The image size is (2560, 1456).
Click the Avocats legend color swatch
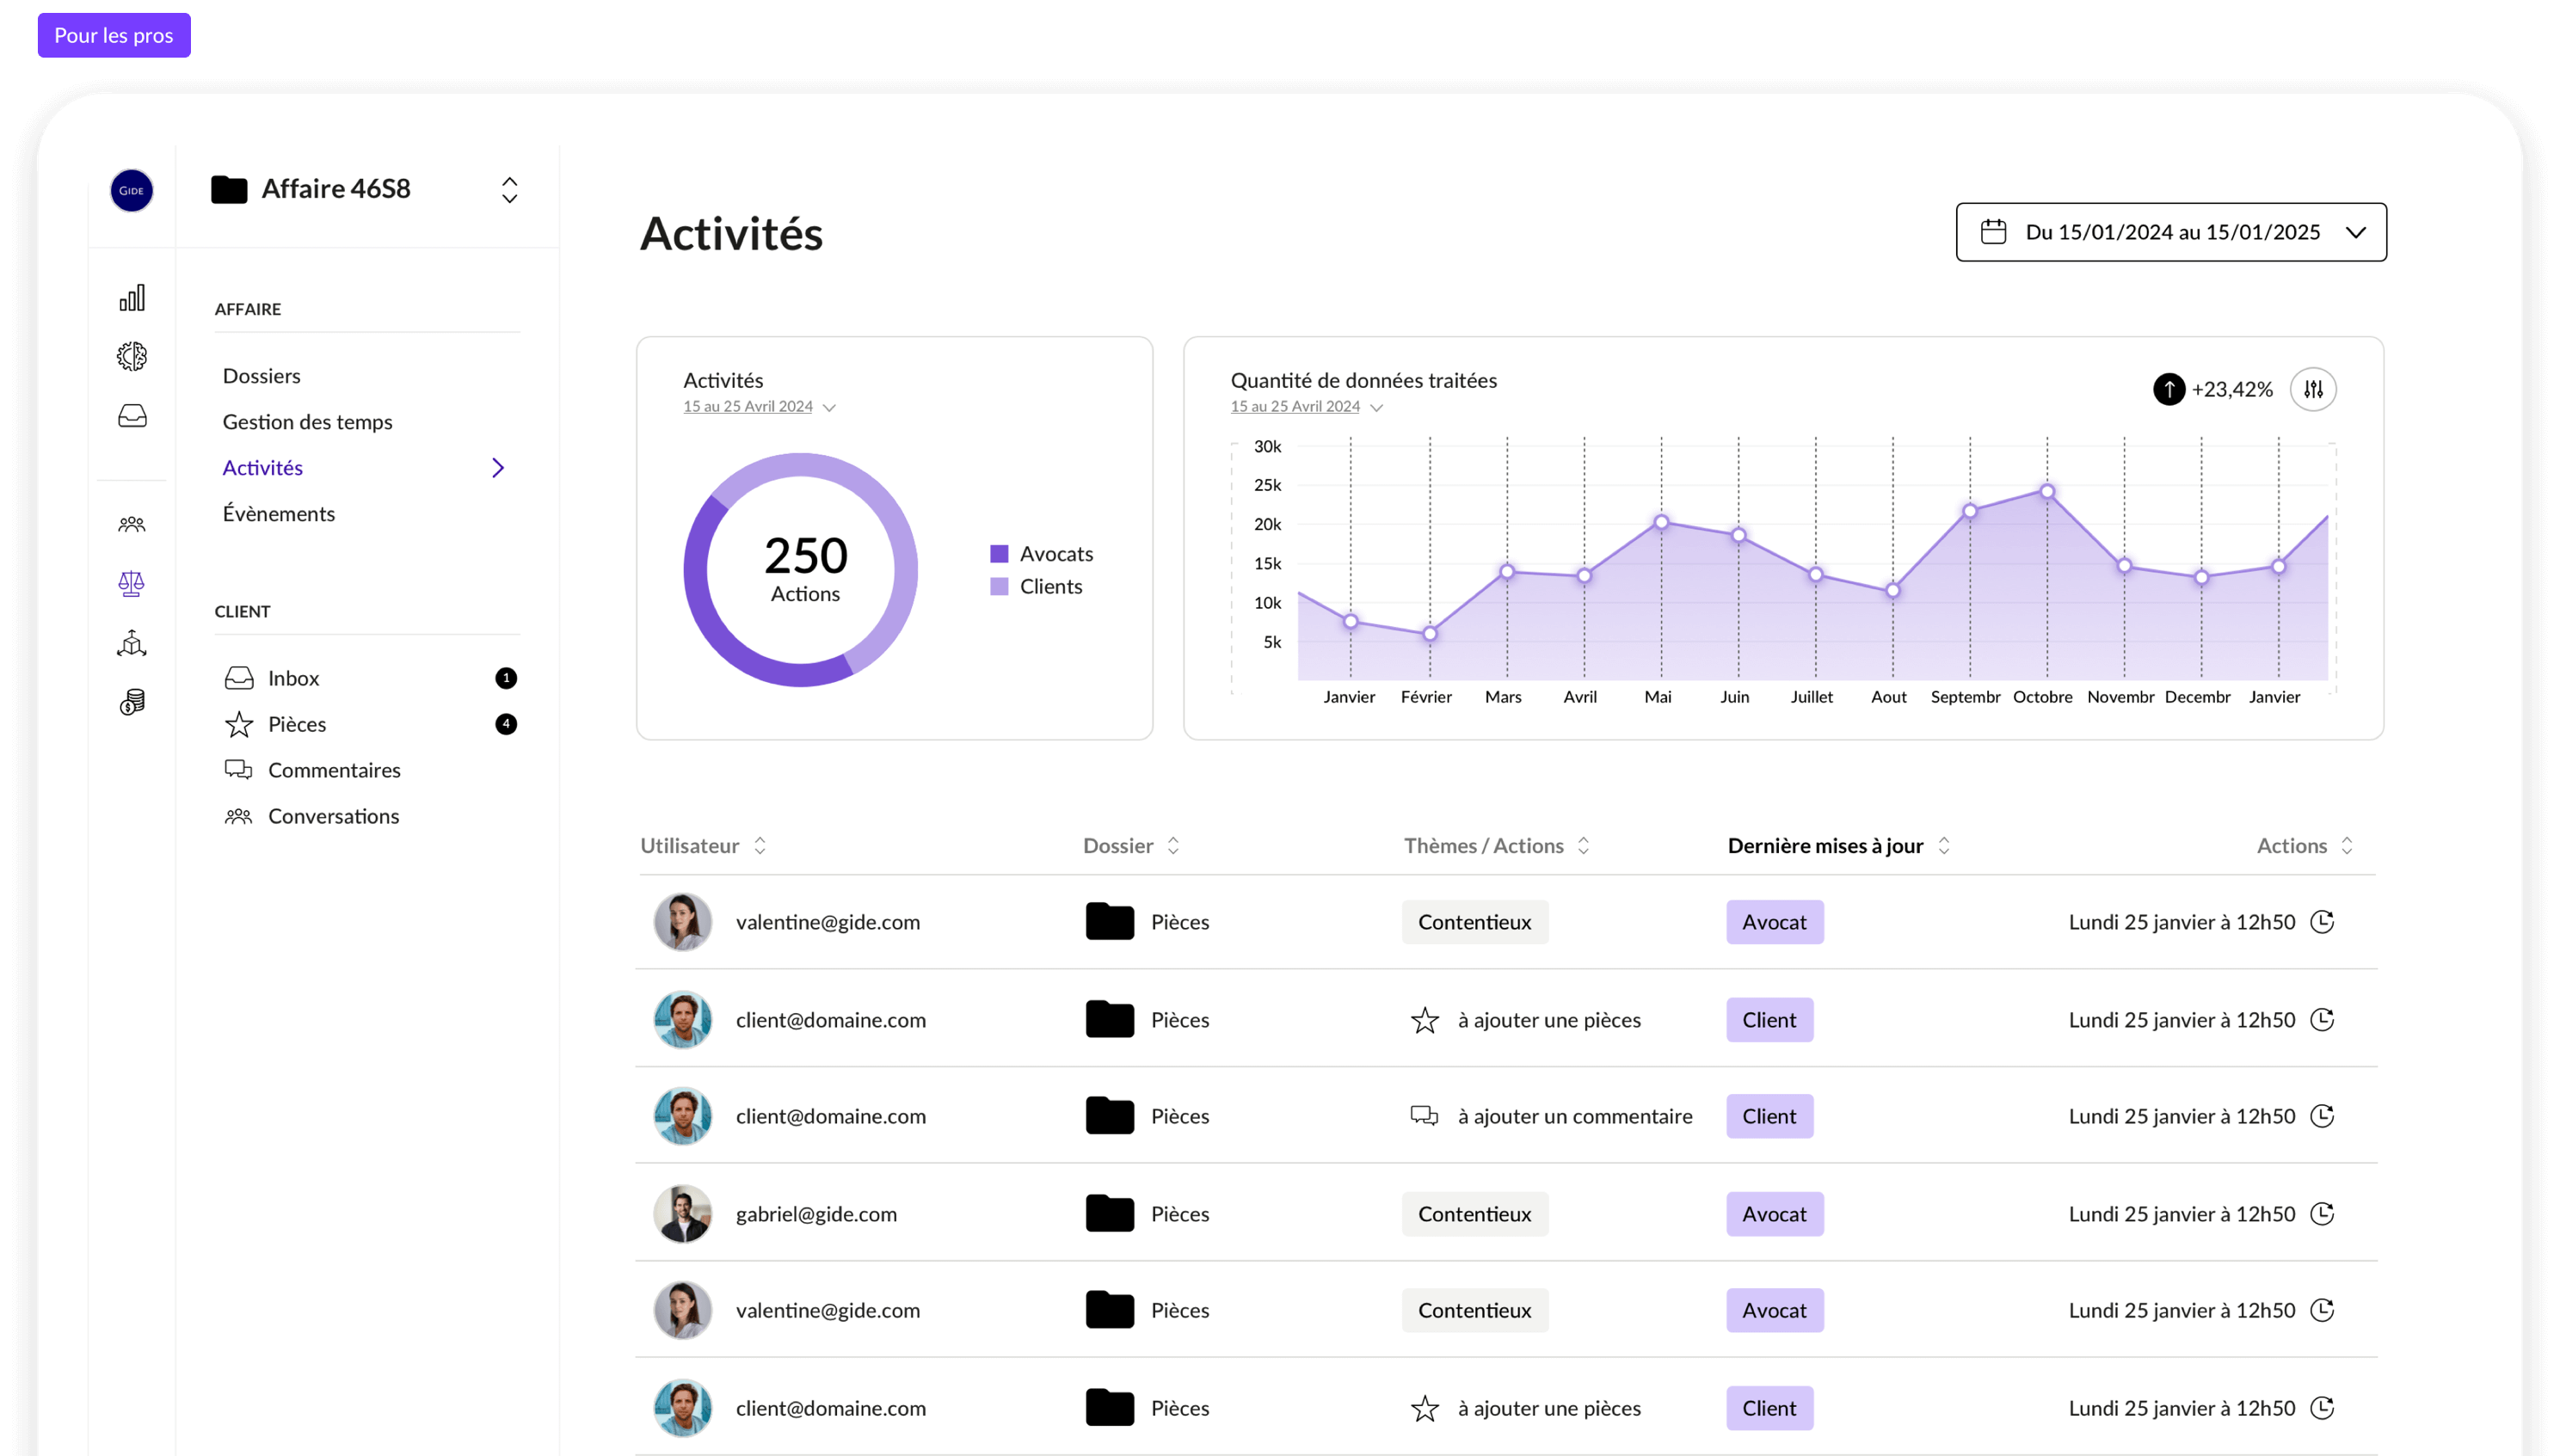tap(999, 554)
